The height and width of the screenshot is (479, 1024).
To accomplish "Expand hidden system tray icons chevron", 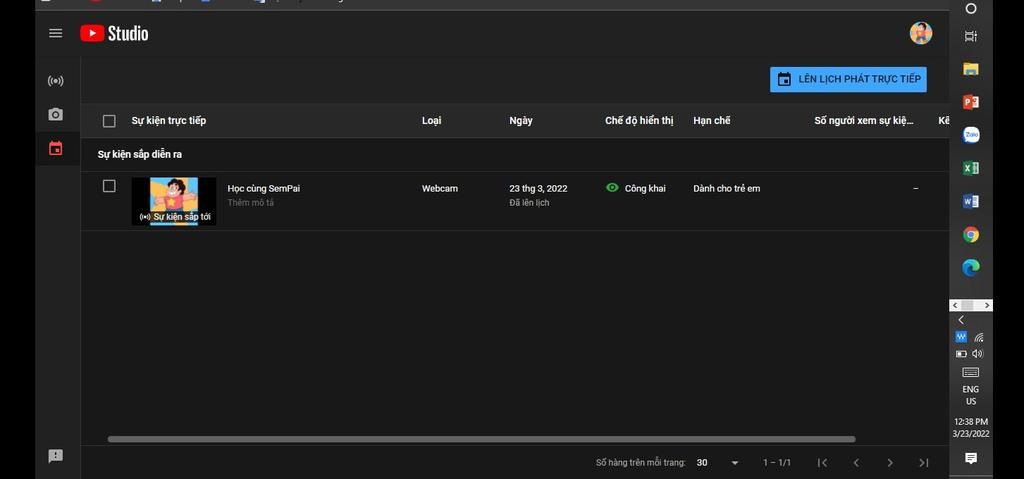I will click(961, 320).
